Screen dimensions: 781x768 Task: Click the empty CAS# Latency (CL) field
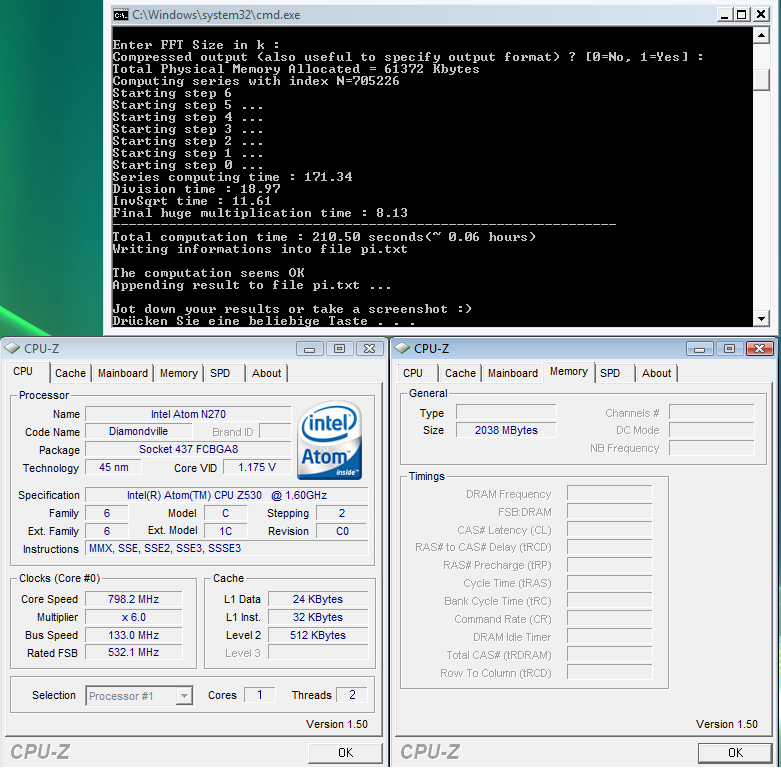(x=610, y=530)
